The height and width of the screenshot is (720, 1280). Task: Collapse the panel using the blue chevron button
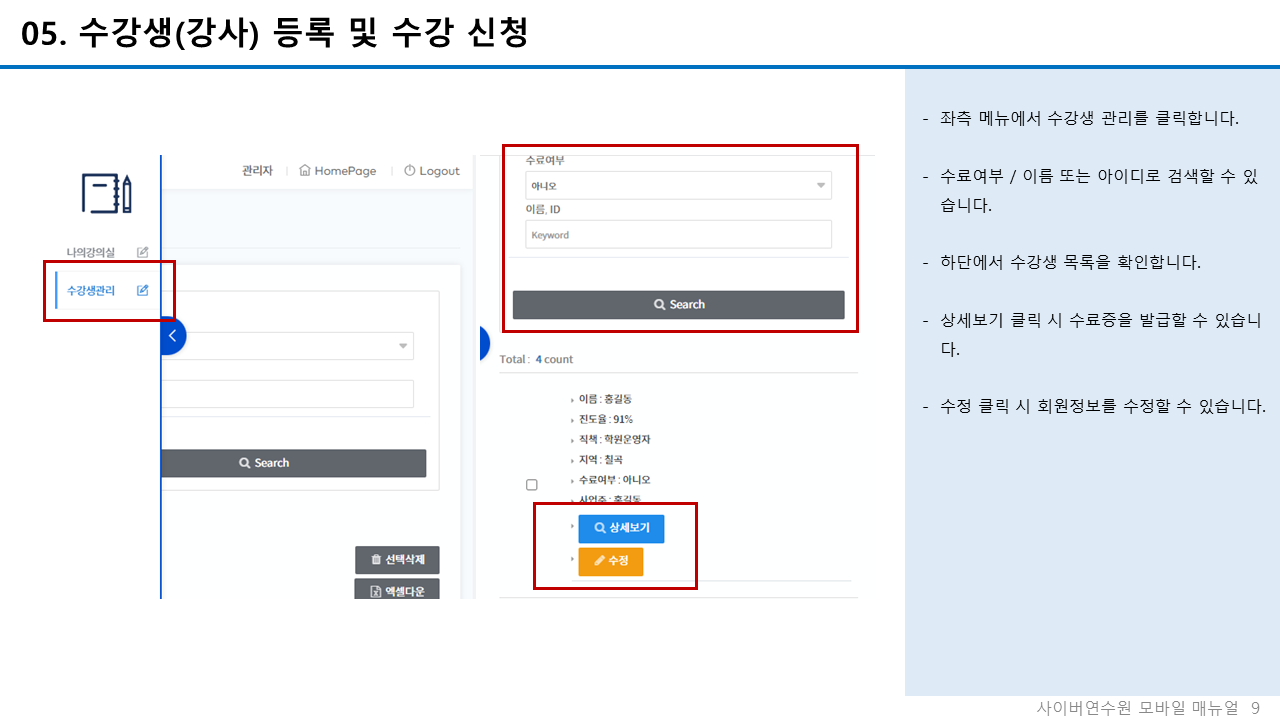tap(173, 336)
